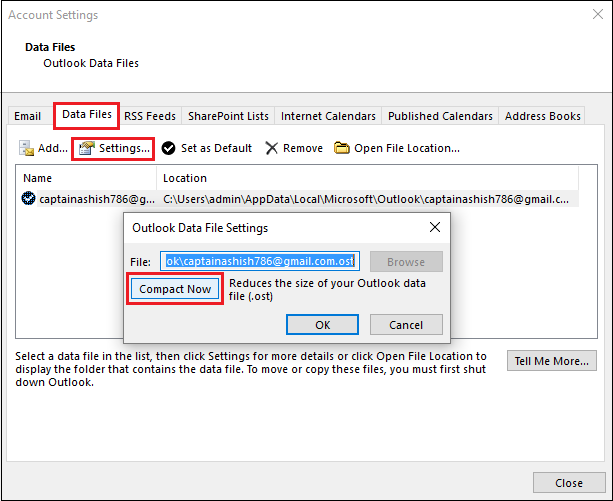Confirm with the OK button
This screenshot has width=613, height=501.
pos(323,325)
